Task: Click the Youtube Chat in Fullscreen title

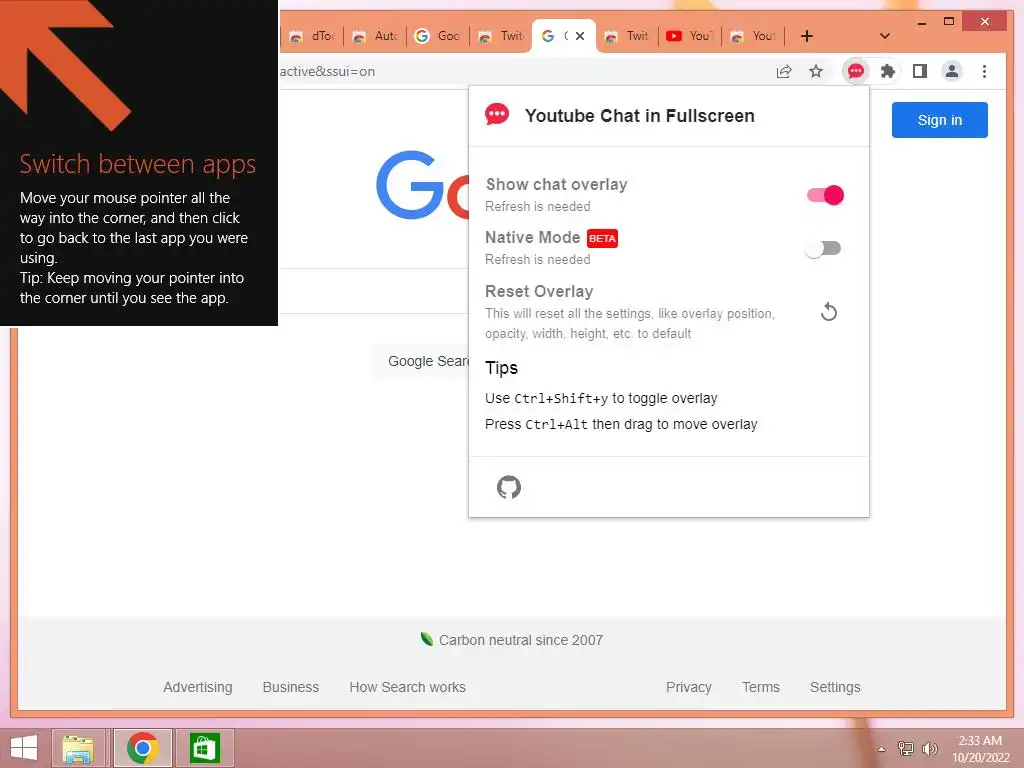Action: pyautogui.click(x=639, y=116)
